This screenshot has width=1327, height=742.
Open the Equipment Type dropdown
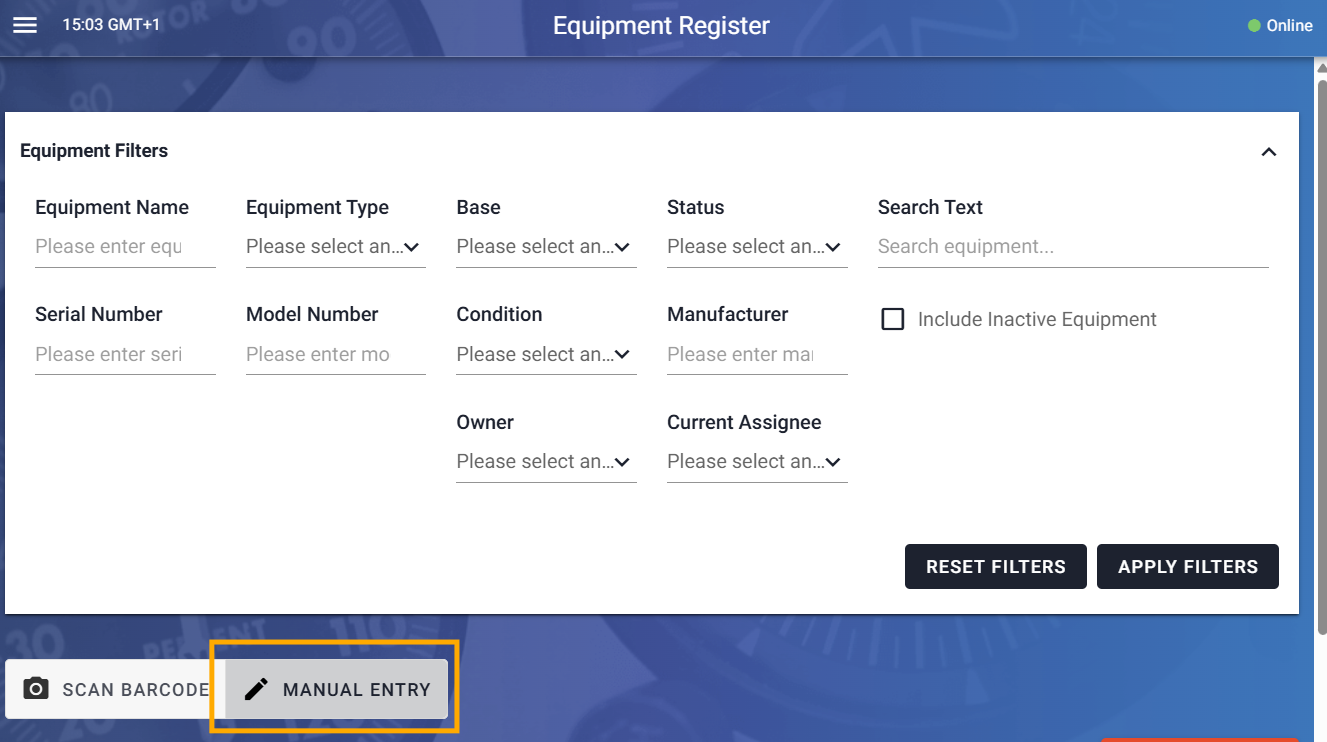click(x=335, y=247)
